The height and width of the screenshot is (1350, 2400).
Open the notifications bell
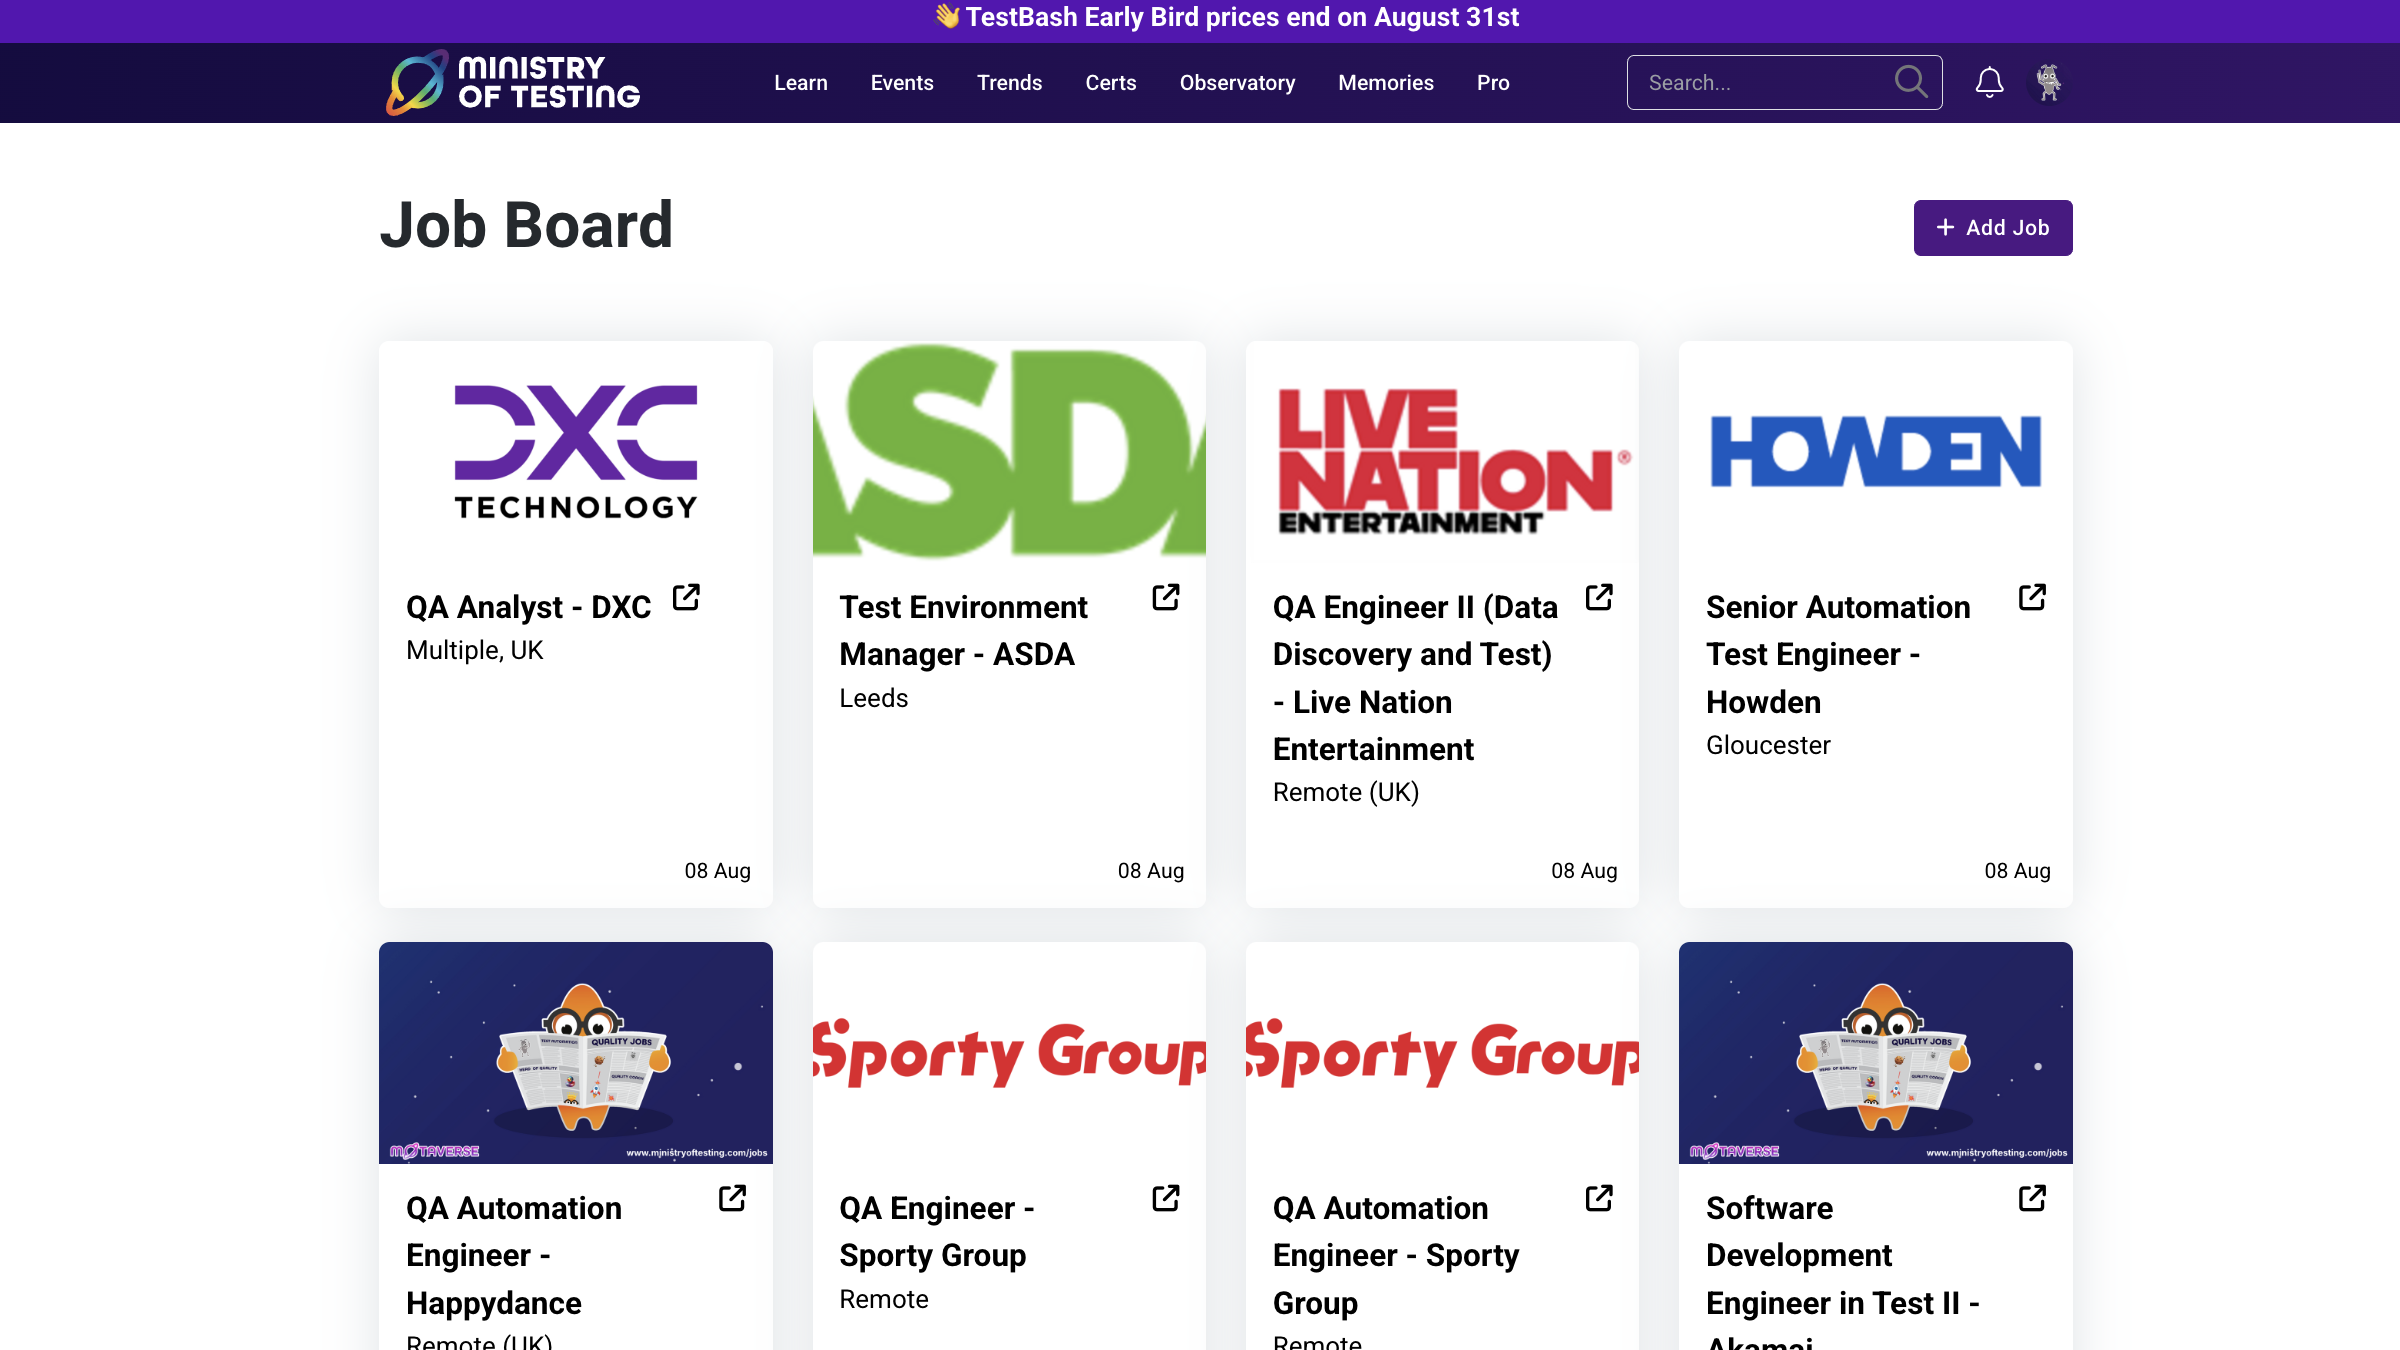[x=1989, y=82]
